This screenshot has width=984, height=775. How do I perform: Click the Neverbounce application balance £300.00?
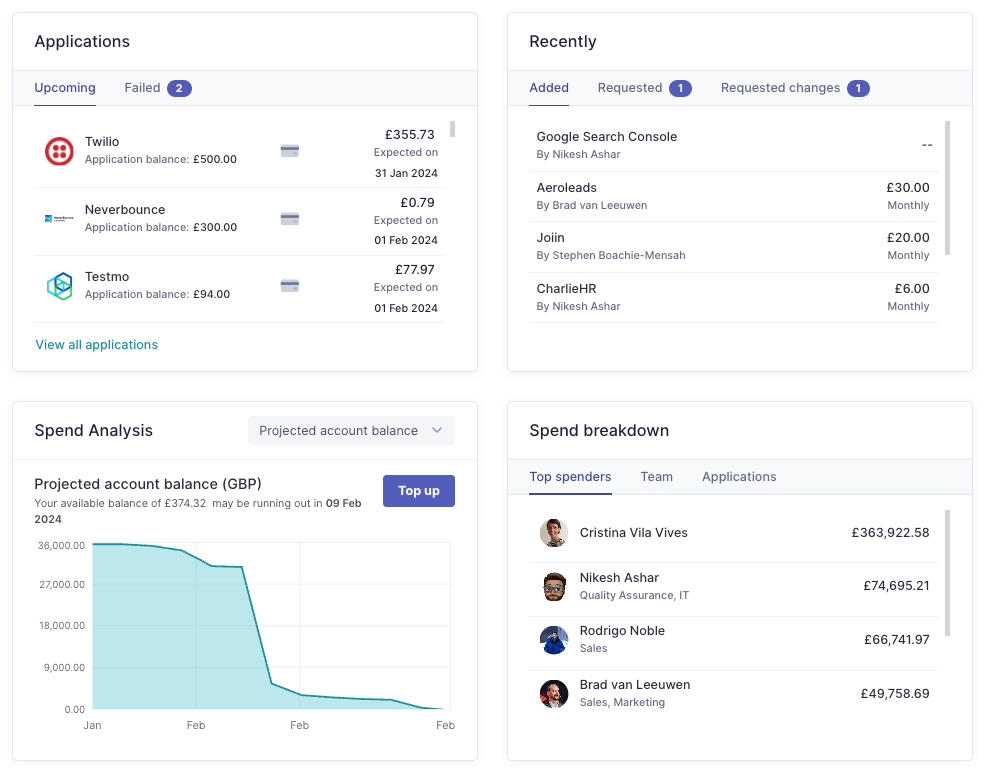click(x=215, y=227)
